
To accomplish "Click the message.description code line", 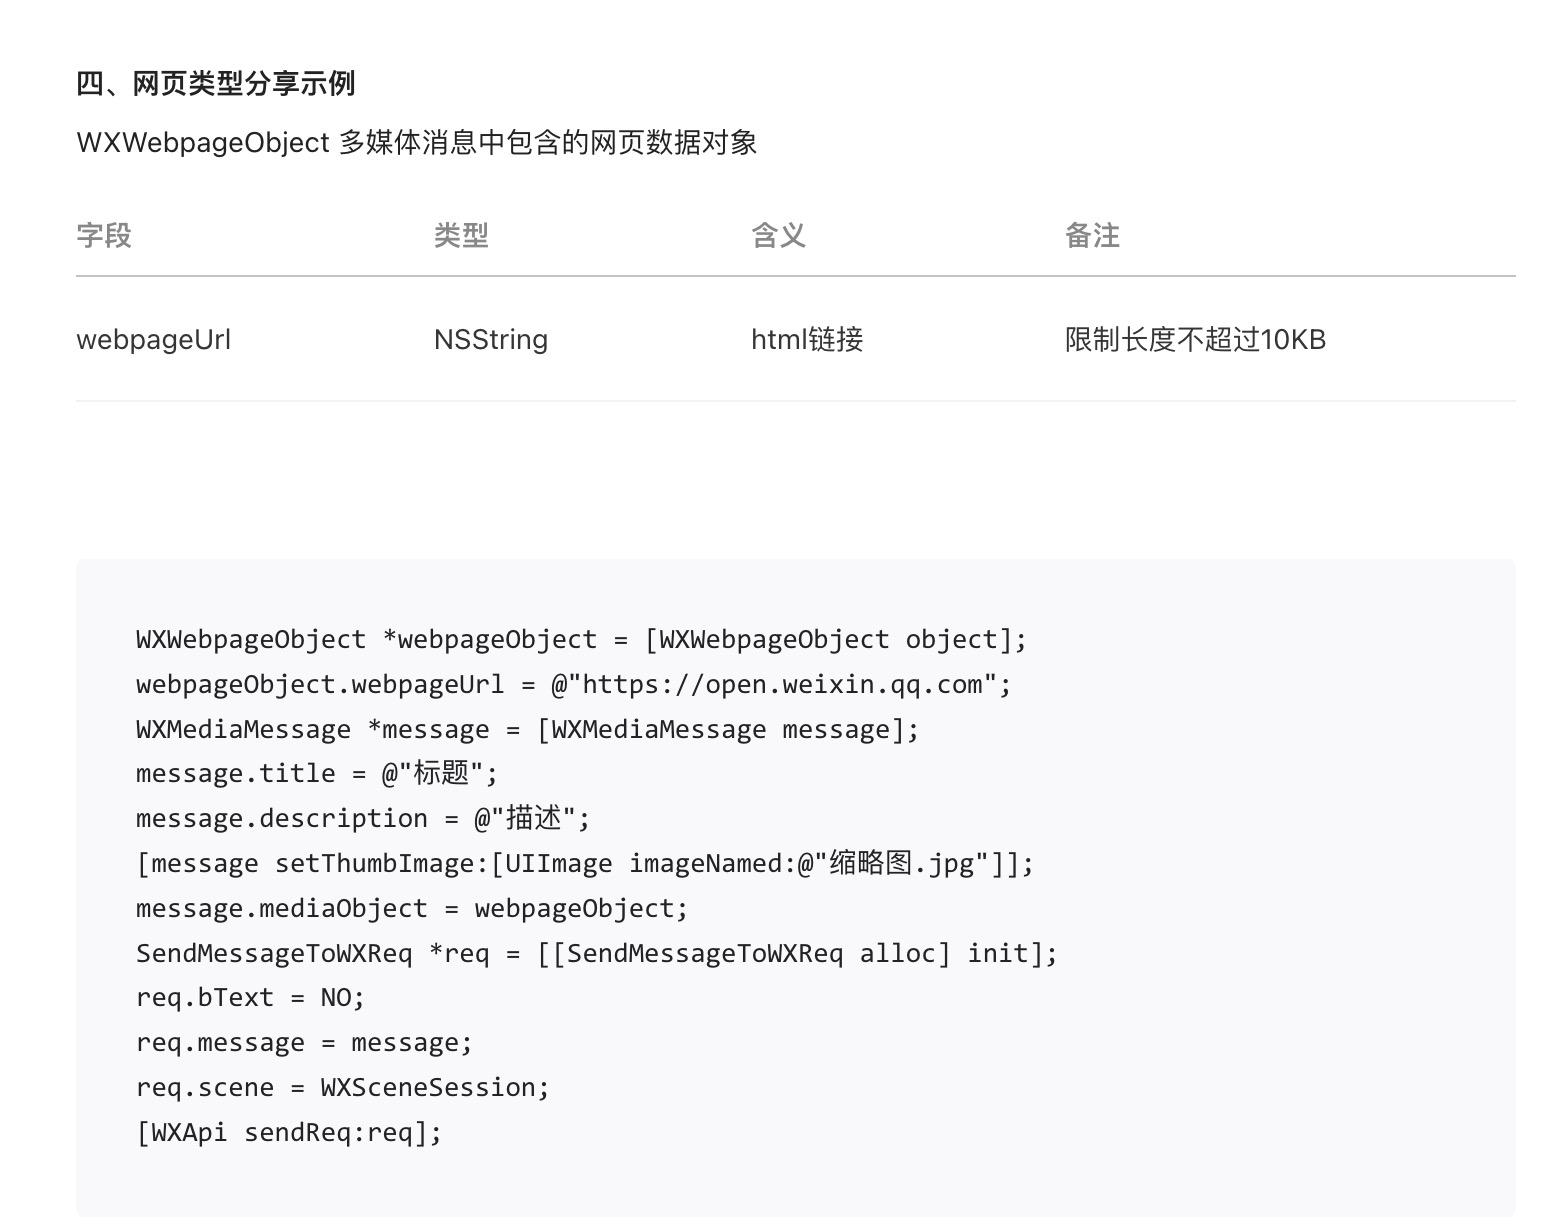I will [363, 818].
